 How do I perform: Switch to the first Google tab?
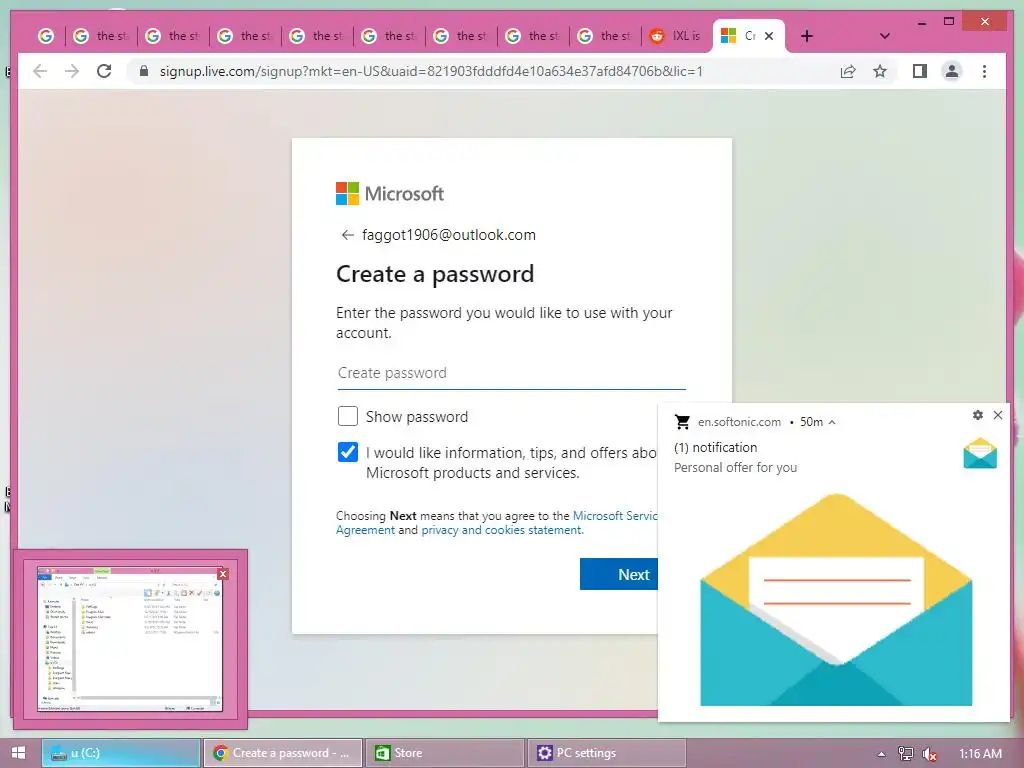pyautogui.click(x=46, y=36)
